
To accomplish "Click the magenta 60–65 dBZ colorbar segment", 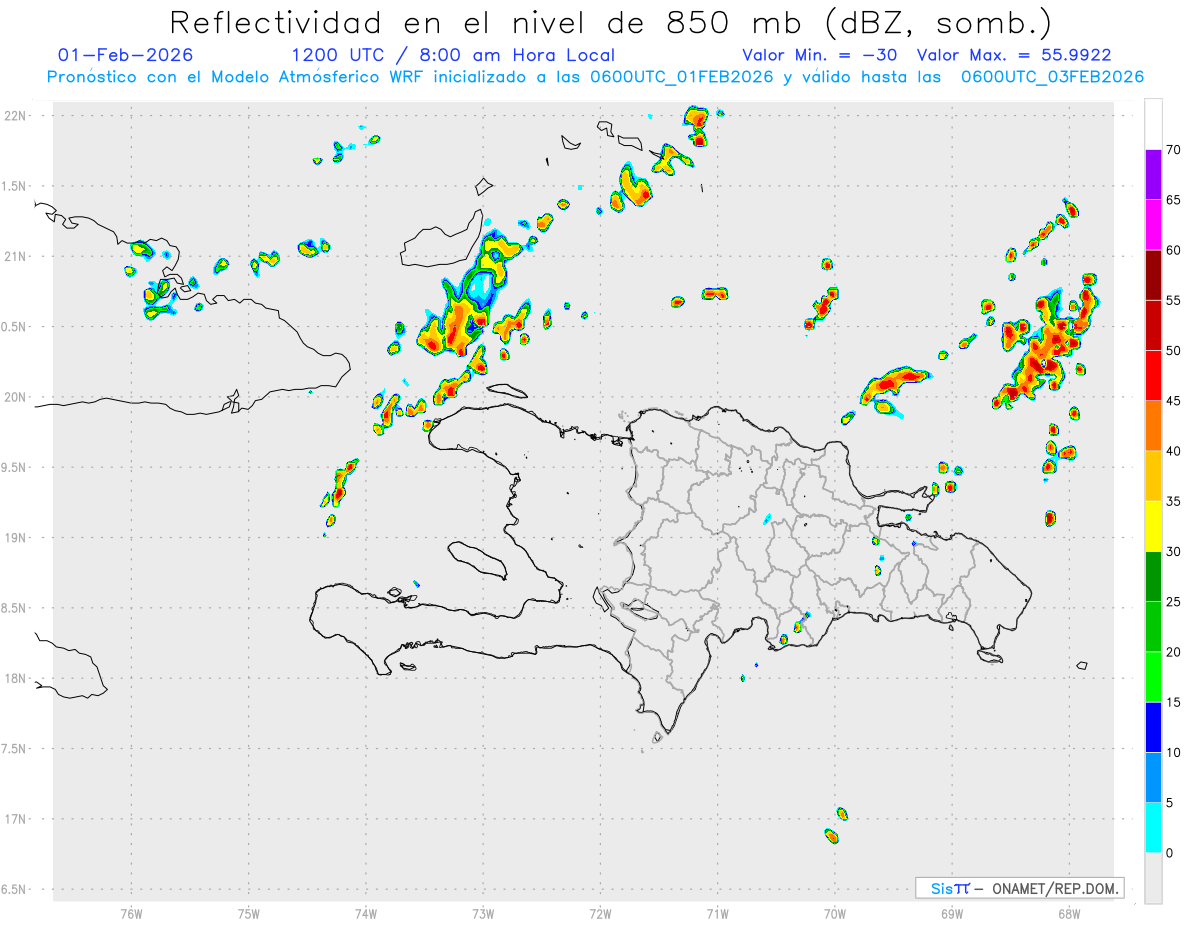I will tap(1153, 225).
